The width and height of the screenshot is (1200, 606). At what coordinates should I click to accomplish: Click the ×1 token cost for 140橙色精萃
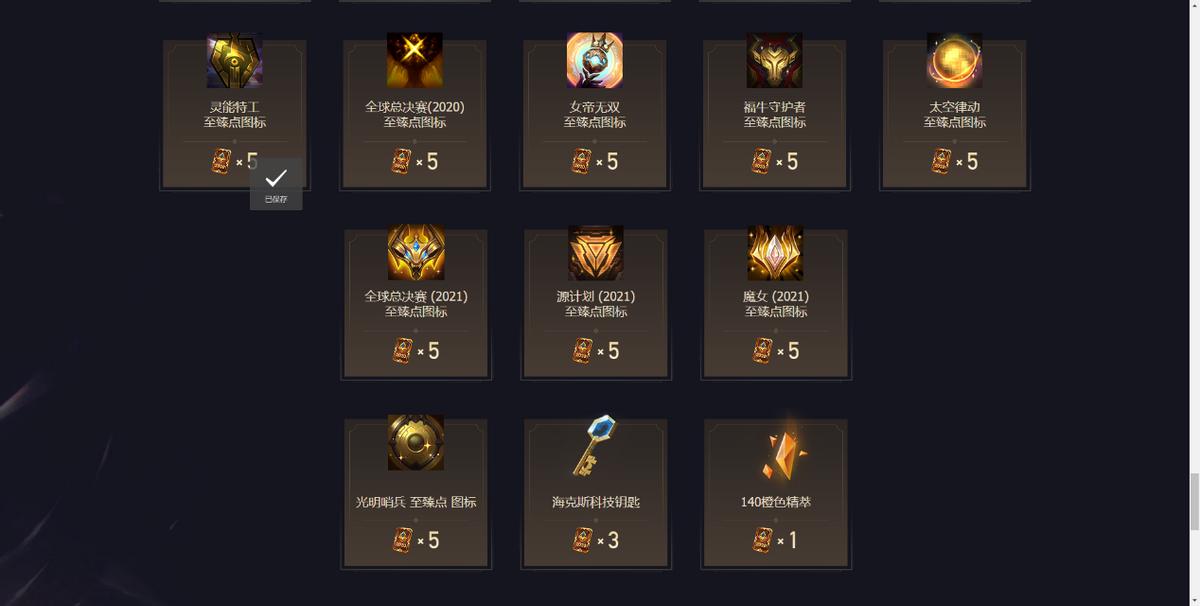(x=776, y=540)
